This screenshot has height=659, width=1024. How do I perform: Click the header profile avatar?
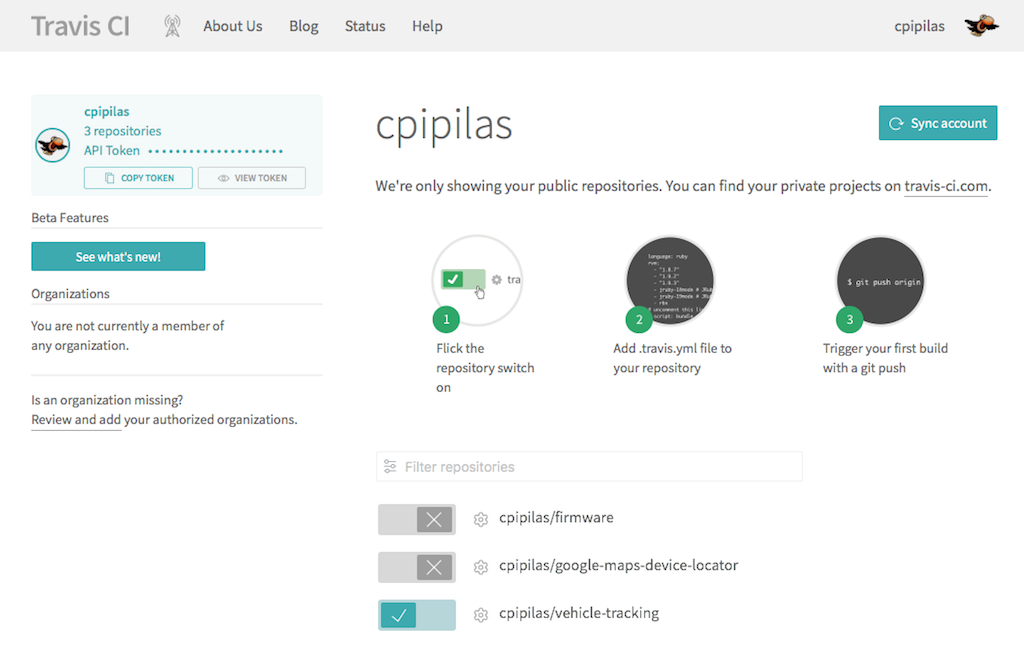pos(982,25)
